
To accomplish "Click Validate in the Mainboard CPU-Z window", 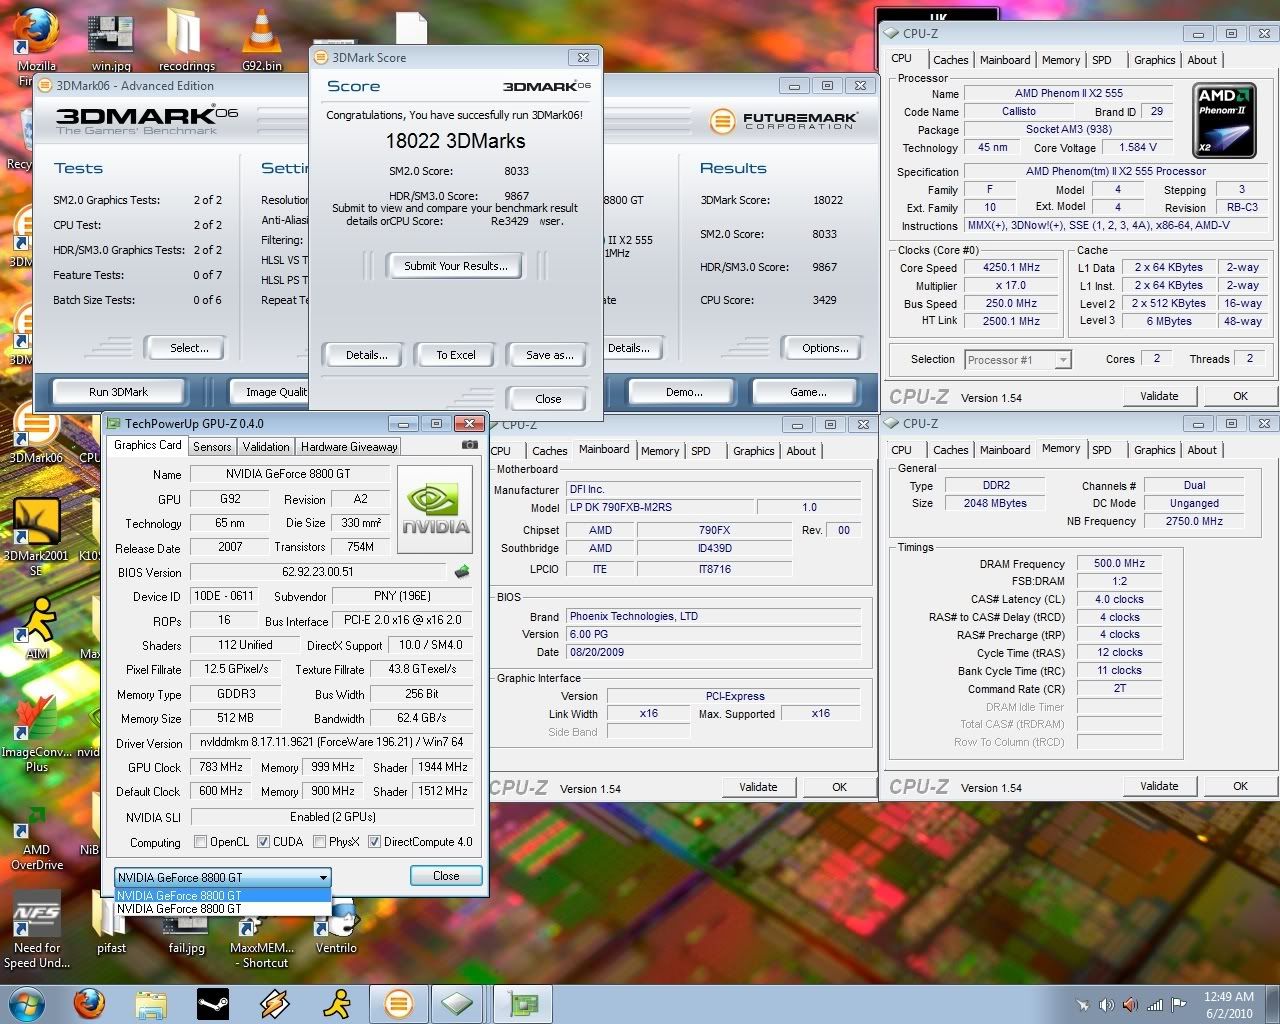I will pos(758,787).
